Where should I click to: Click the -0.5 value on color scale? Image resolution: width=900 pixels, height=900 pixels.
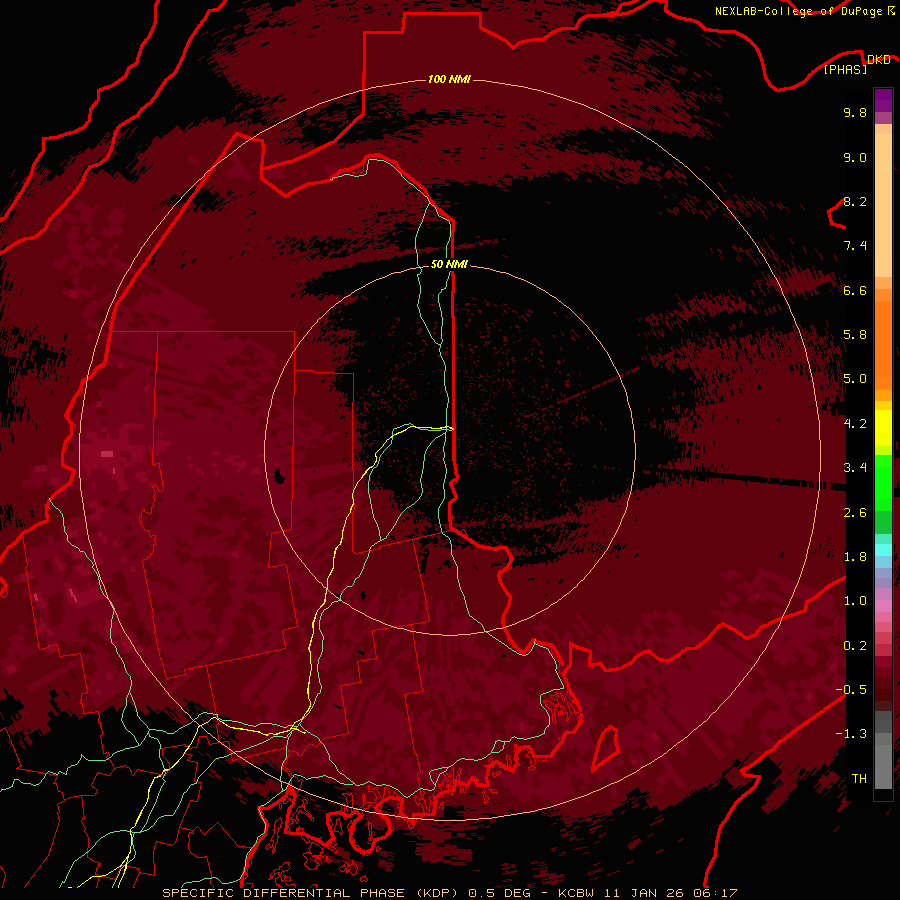pos(851,689)
